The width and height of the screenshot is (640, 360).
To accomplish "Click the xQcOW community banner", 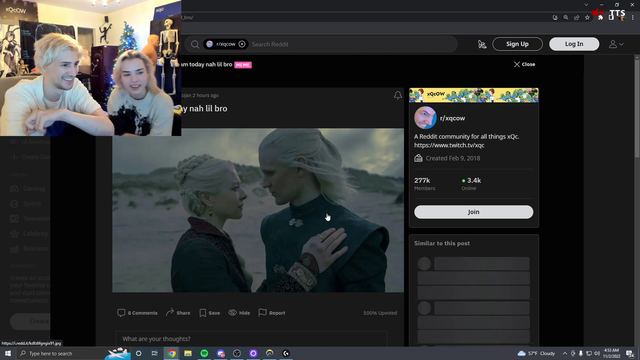I will [x=473, y=96].
